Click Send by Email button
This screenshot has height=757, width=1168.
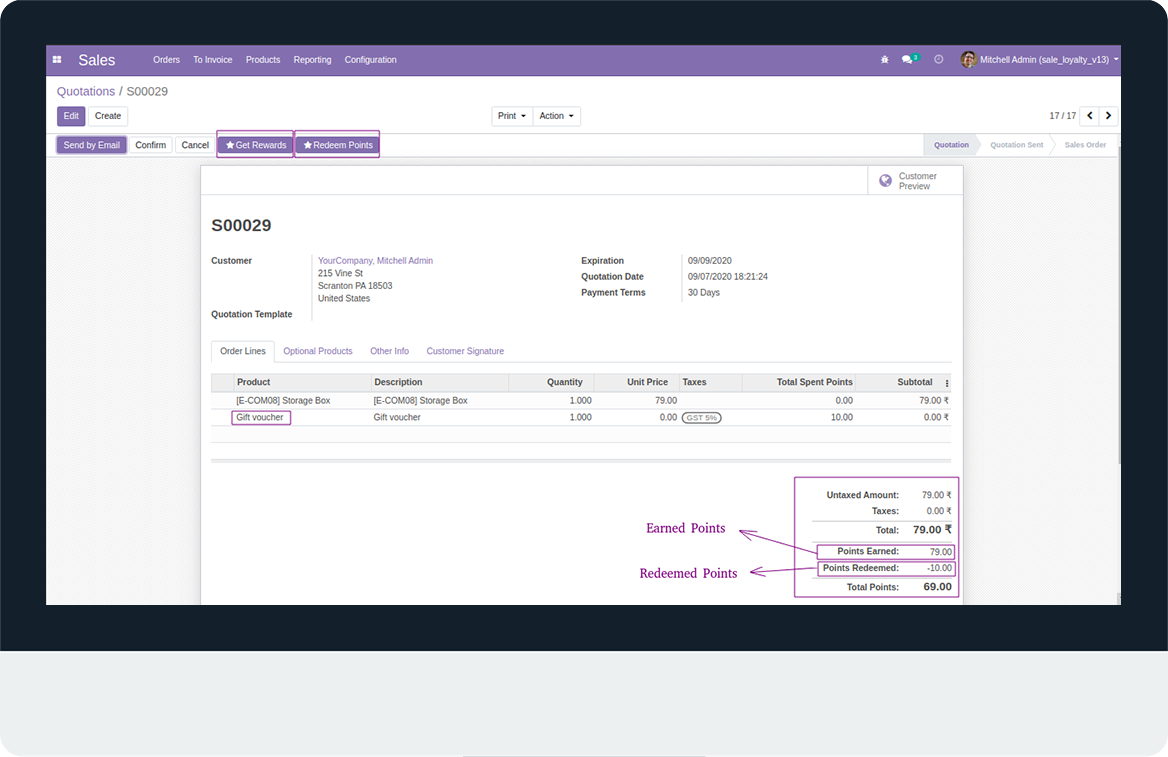point(92,145)
